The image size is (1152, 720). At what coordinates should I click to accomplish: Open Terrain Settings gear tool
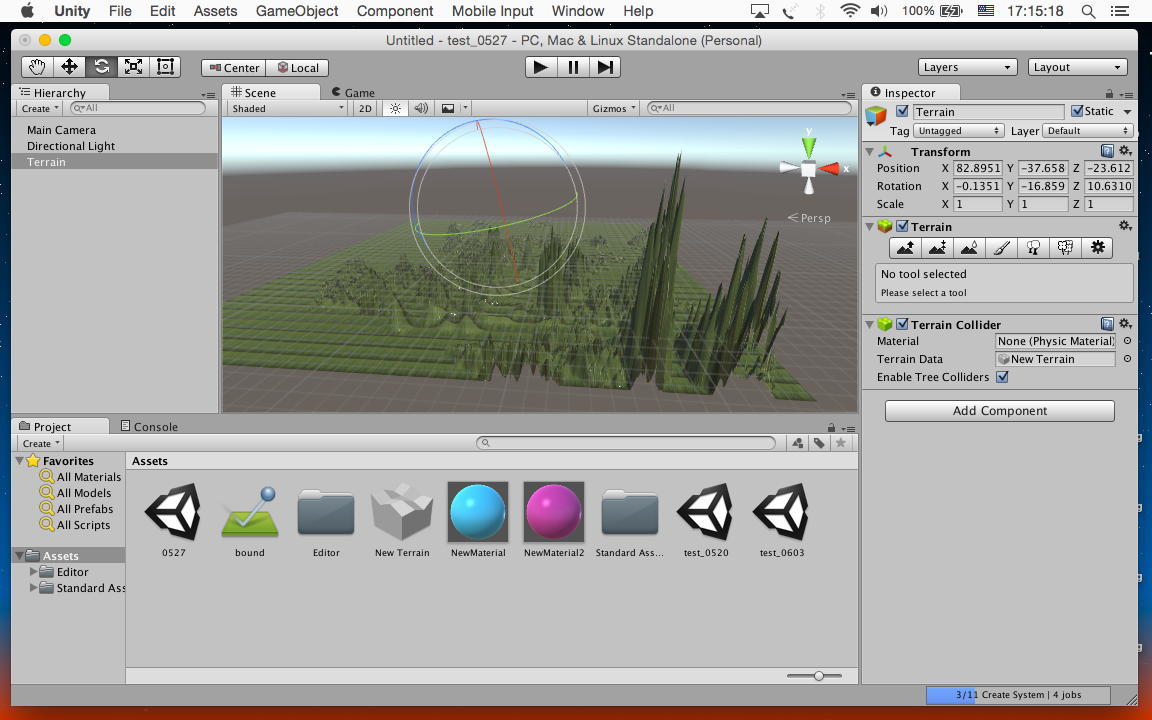click(1097, 248)
